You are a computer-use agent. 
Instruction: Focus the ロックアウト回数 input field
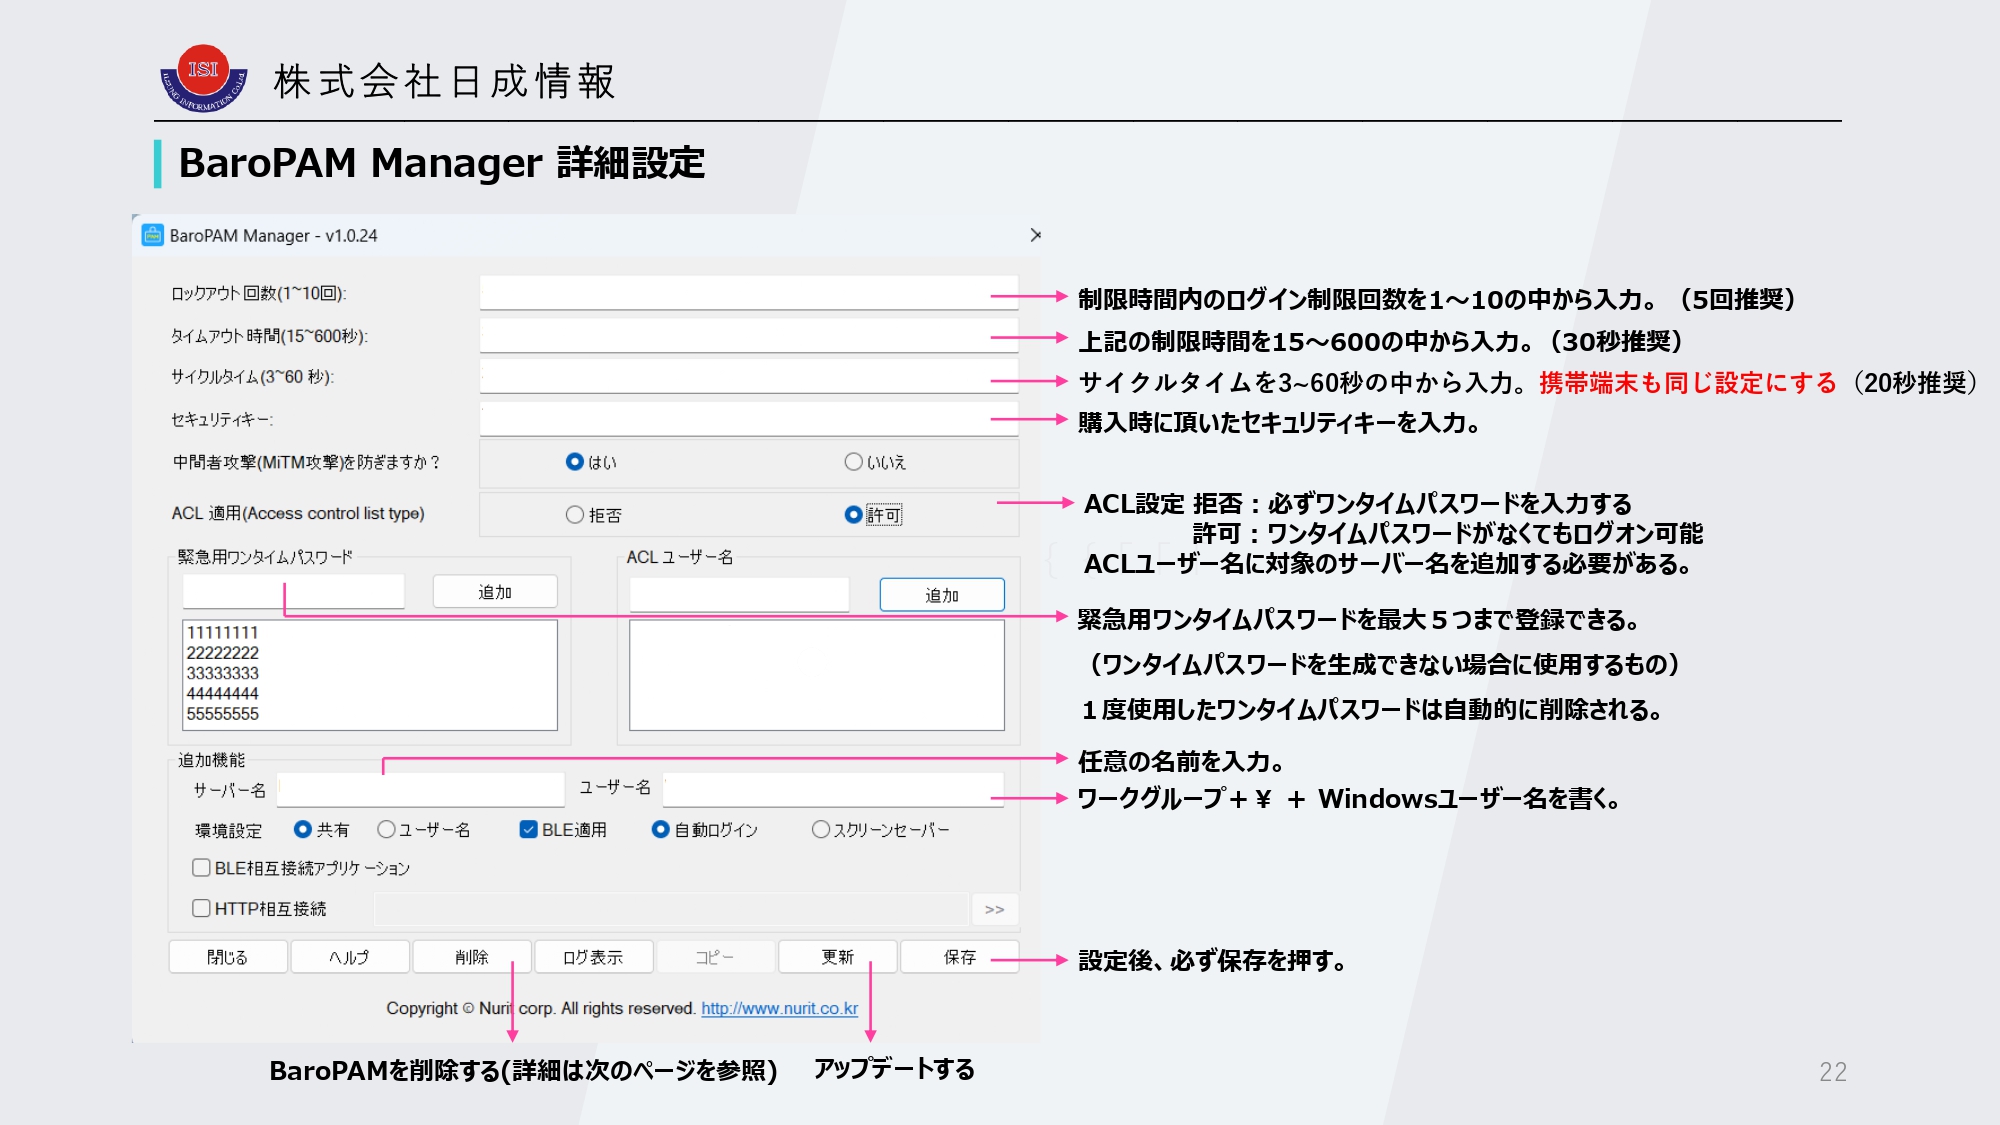point(749,293)
